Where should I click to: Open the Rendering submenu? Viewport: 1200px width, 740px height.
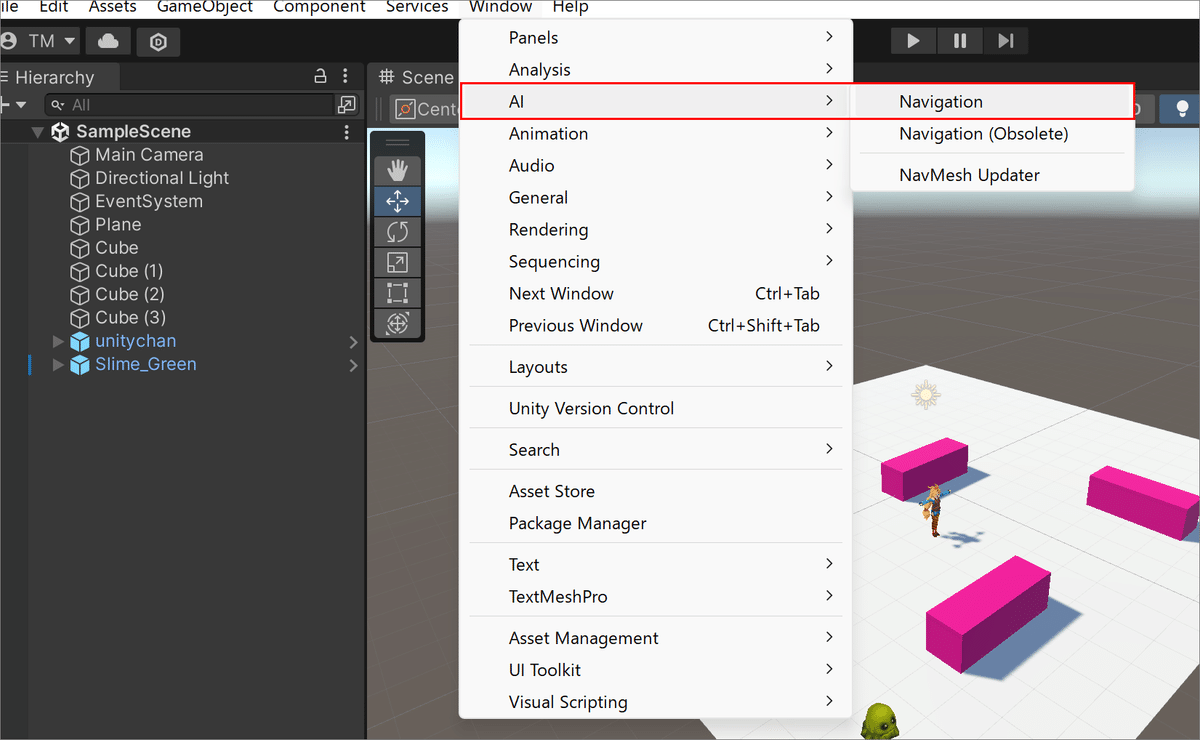(655, 230)
